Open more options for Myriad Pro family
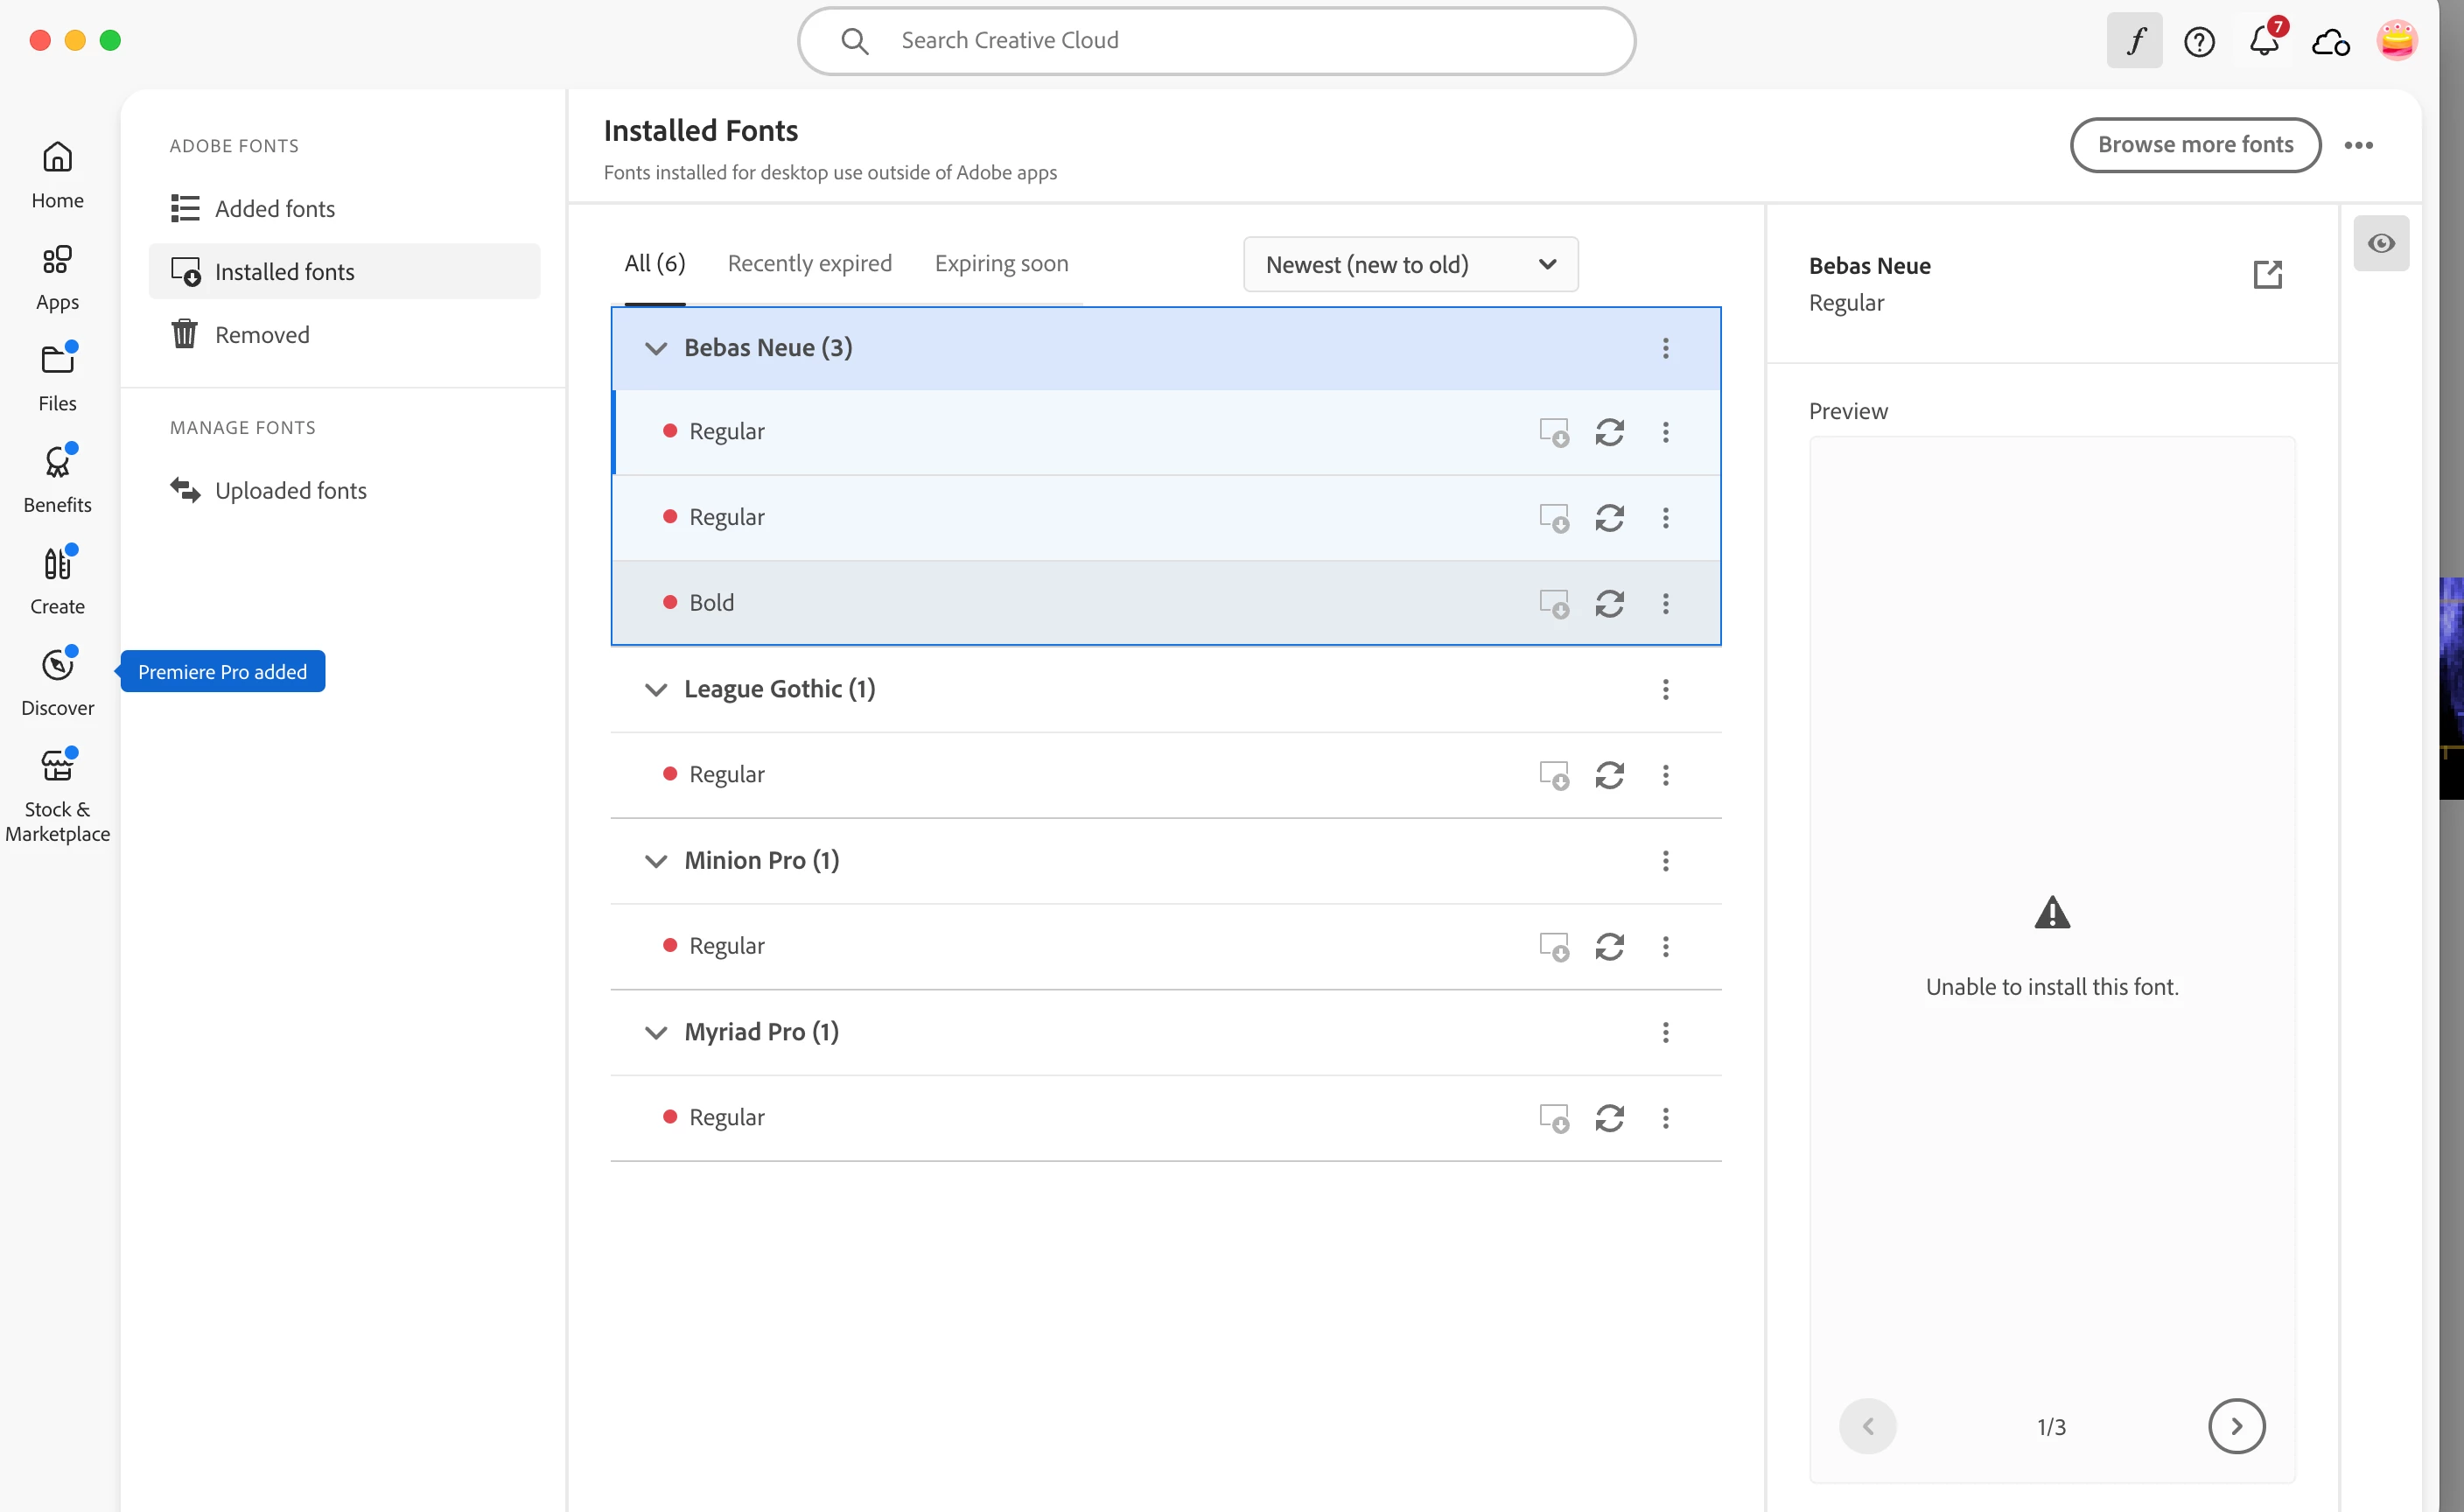Viewport: 2464px width, 1512px height. coord(1665,1032)
